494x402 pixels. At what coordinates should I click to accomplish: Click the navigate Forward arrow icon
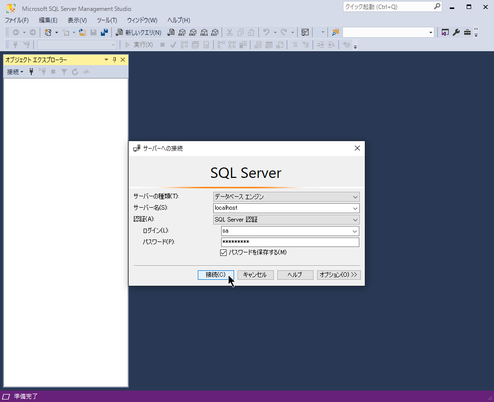coord(33,32)
